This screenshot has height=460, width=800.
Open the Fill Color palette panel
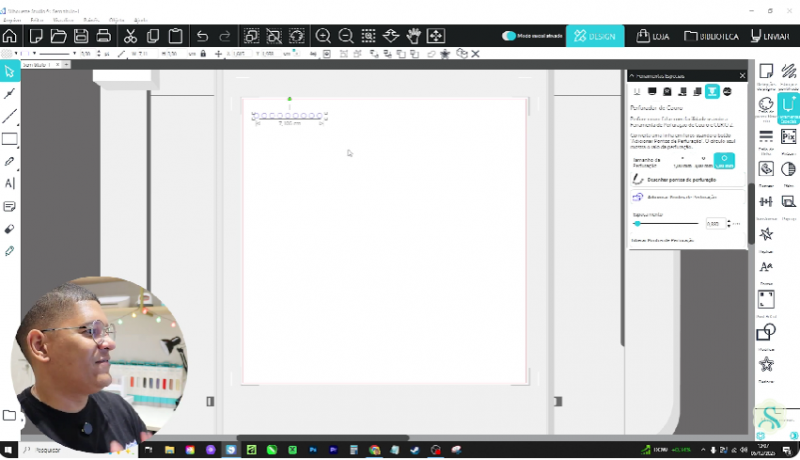tap(766, 105)
